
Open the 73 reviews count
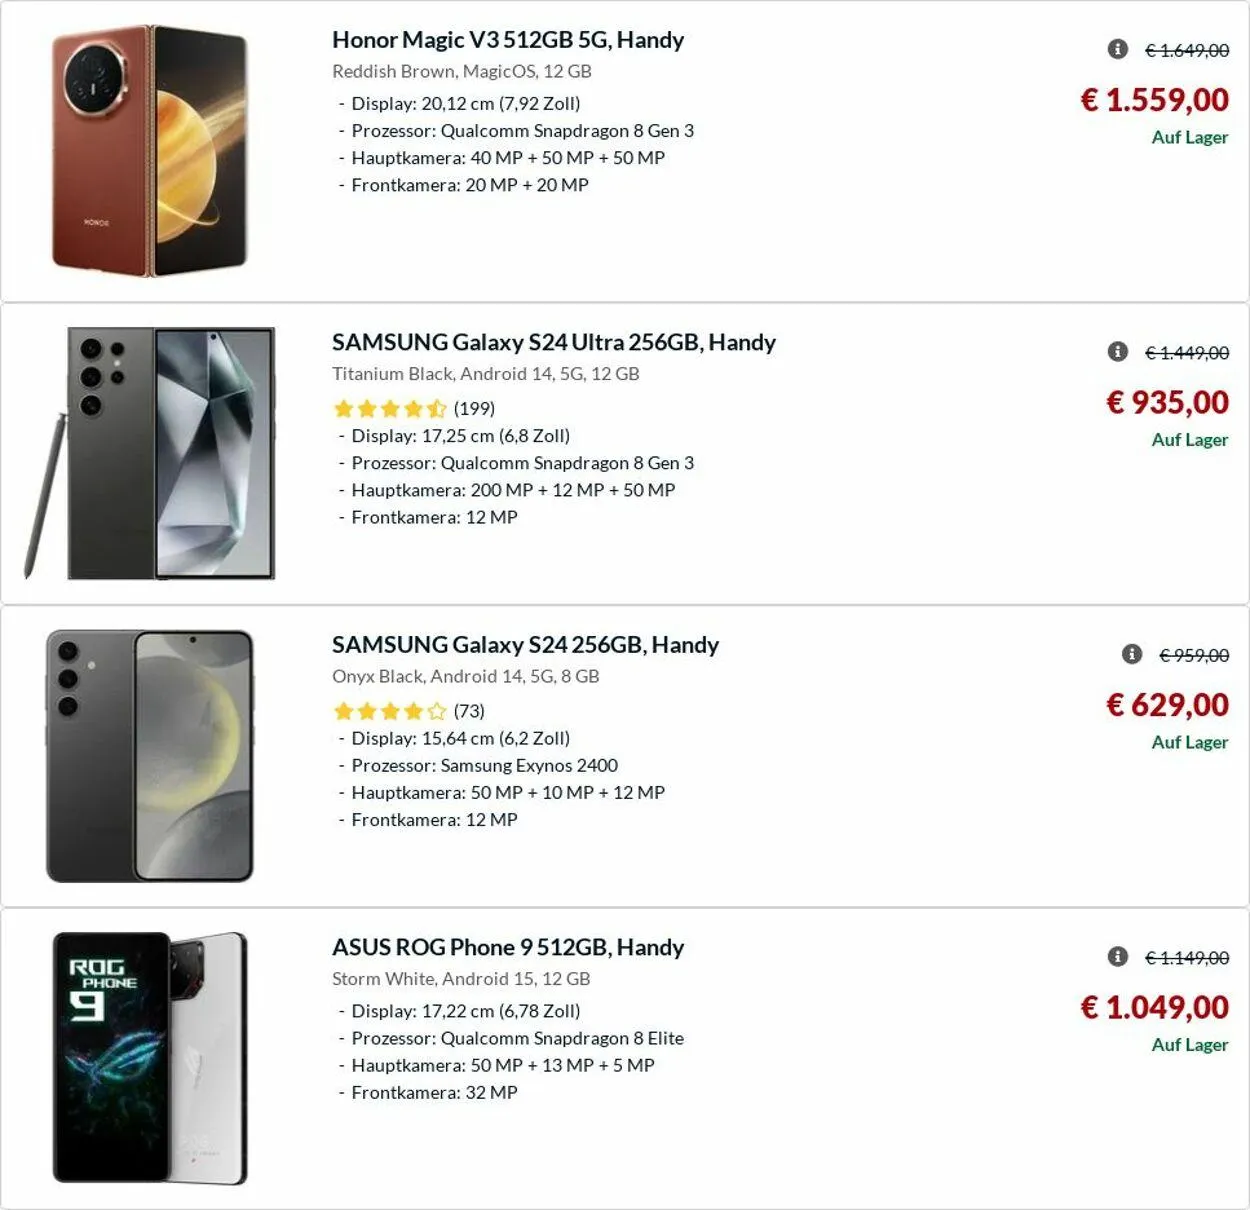coord(469,711)
